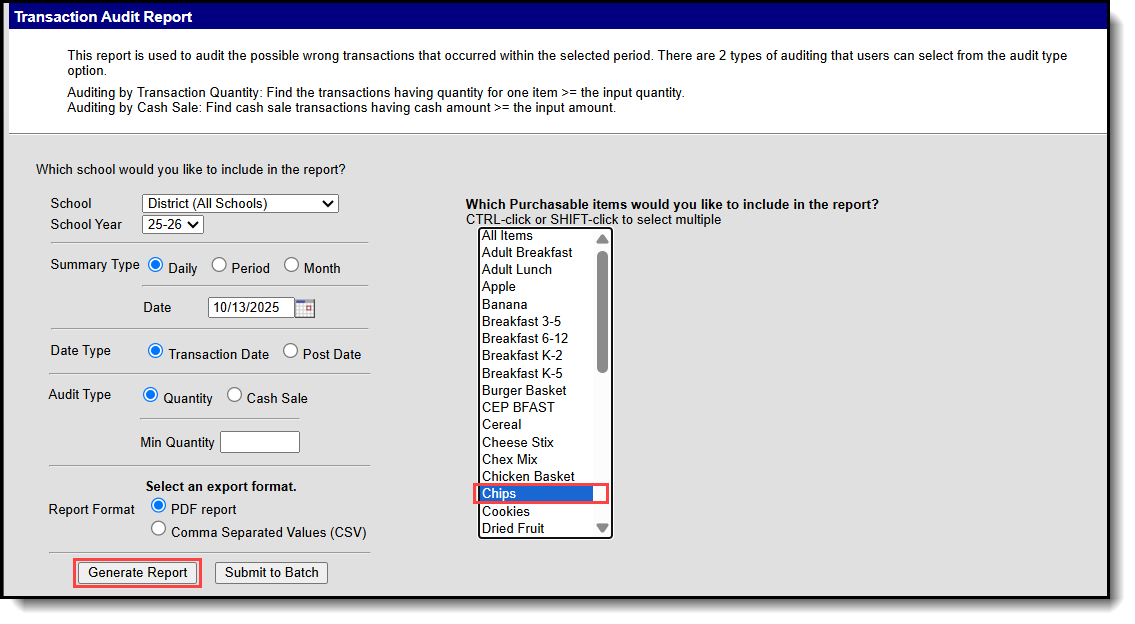Expand the district school list
Image resolution: width=1135 pixels, height=624 pixels.
240,203
